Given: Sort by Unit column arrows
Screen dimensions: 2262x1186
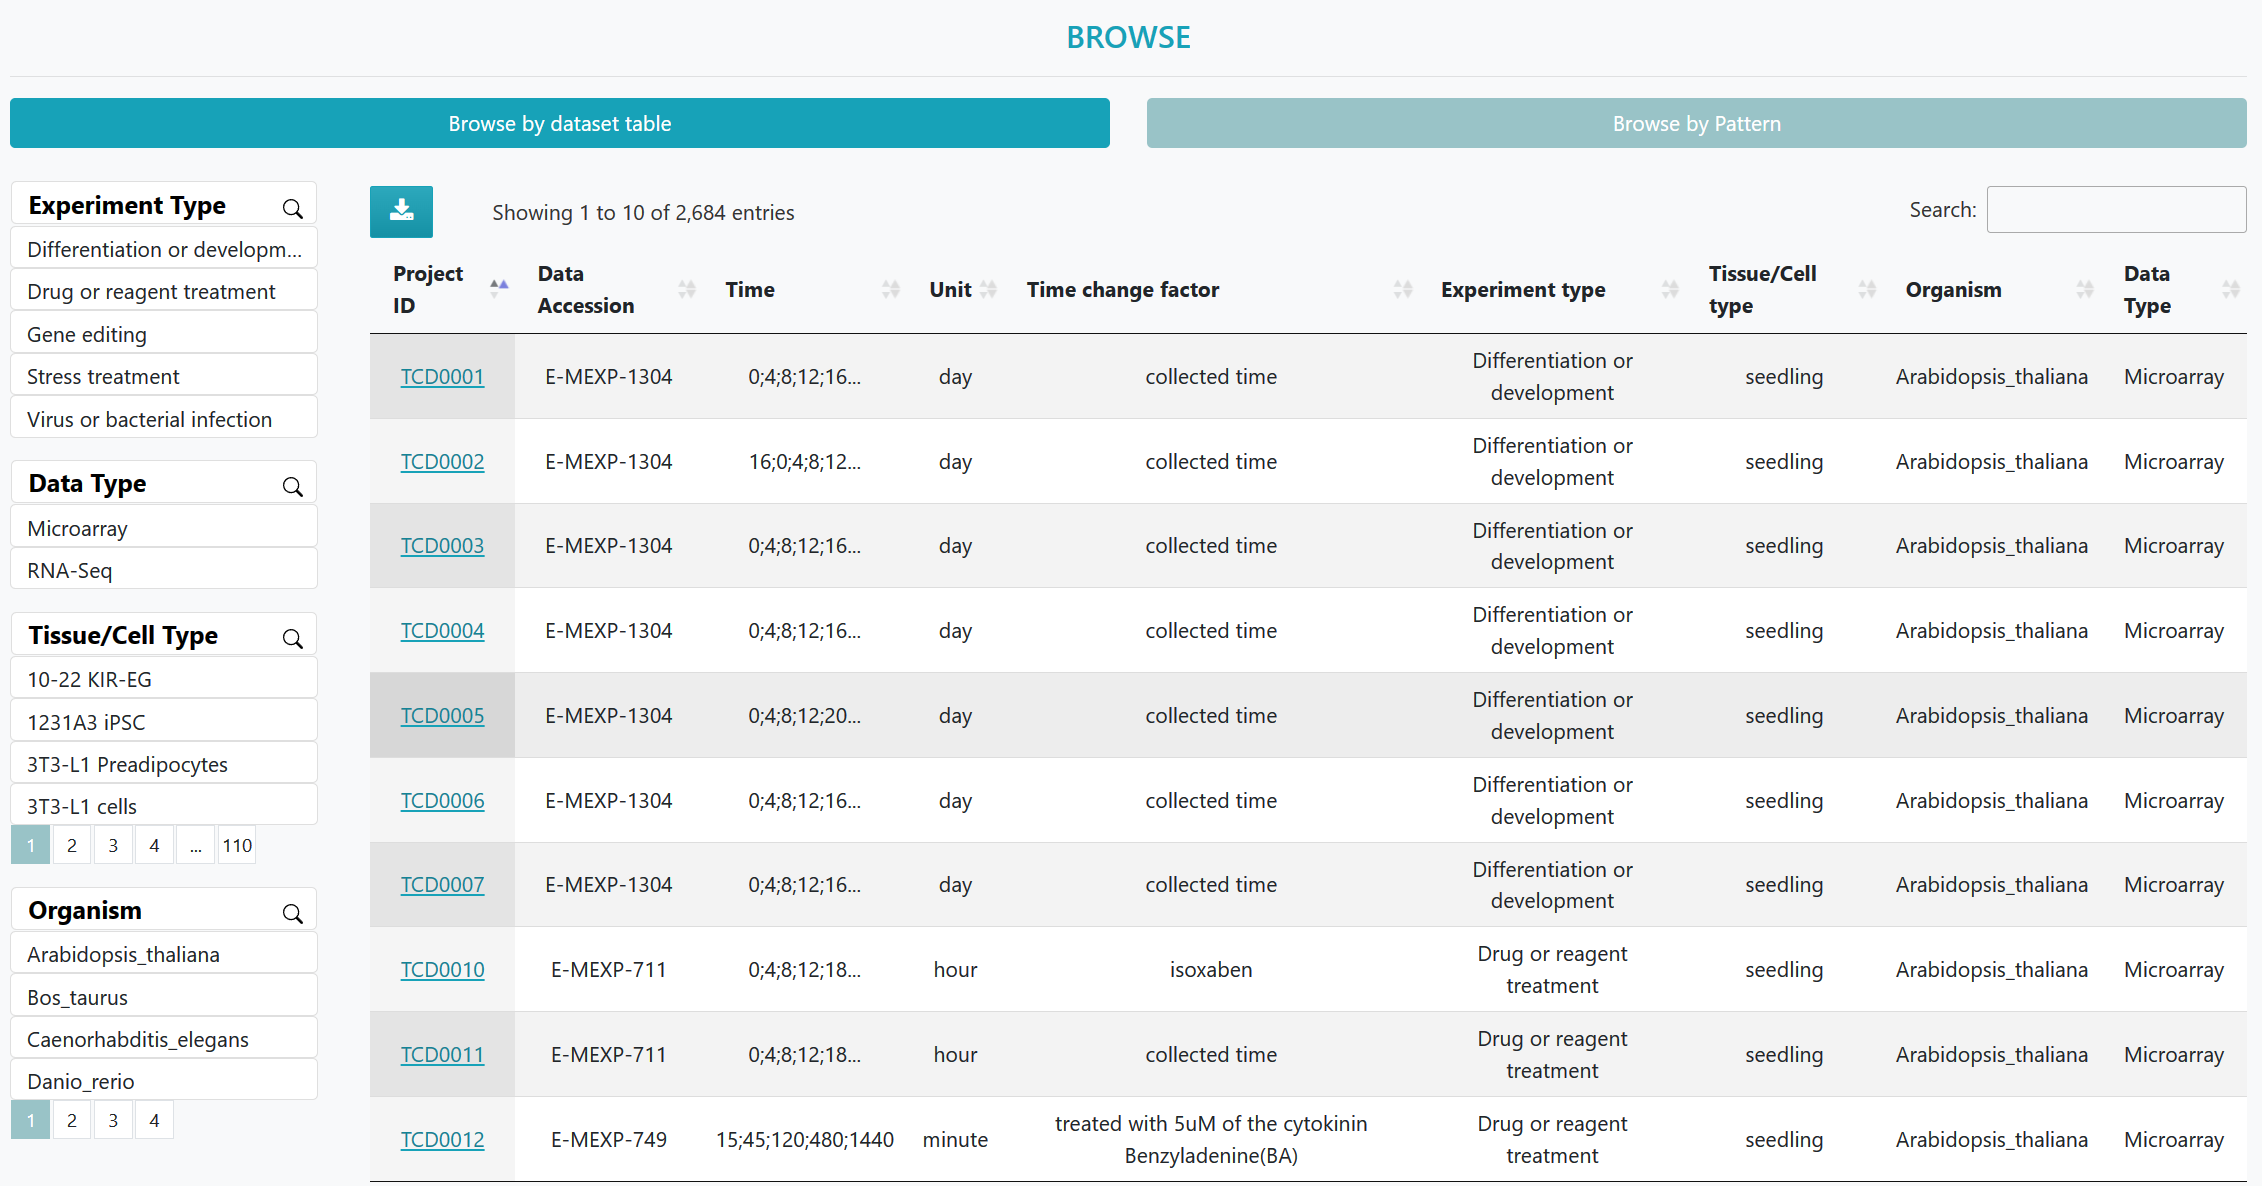Looking at the screenshot, I should pos(988,289).
